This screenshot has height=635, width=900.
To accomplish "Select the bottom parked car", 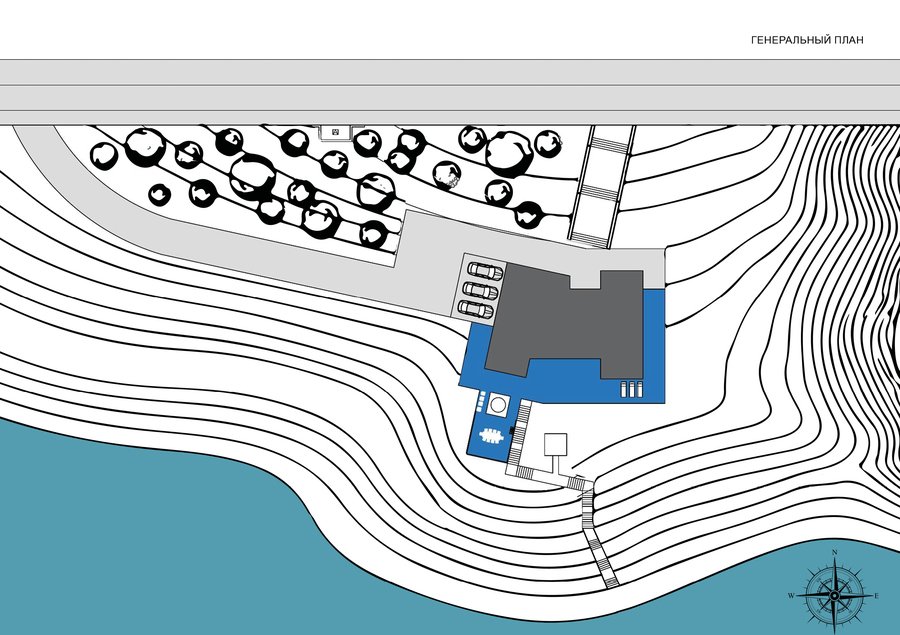I will (476, 310).
